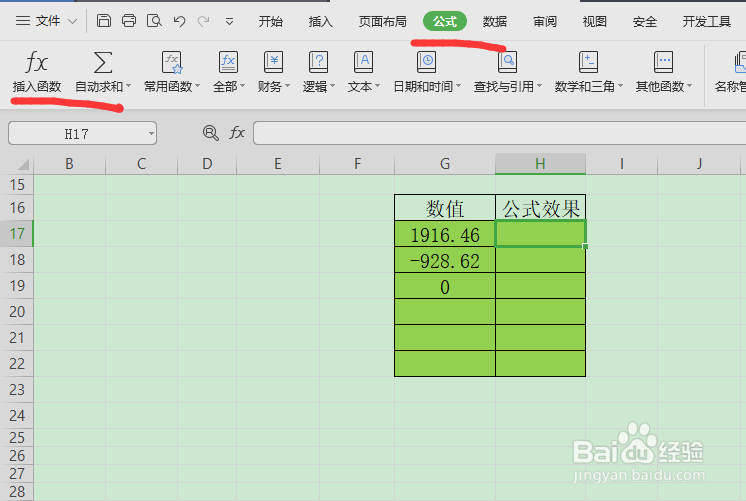Select cell containing -928.62
This screenshot has width=746, height=501.
point(445,260)
